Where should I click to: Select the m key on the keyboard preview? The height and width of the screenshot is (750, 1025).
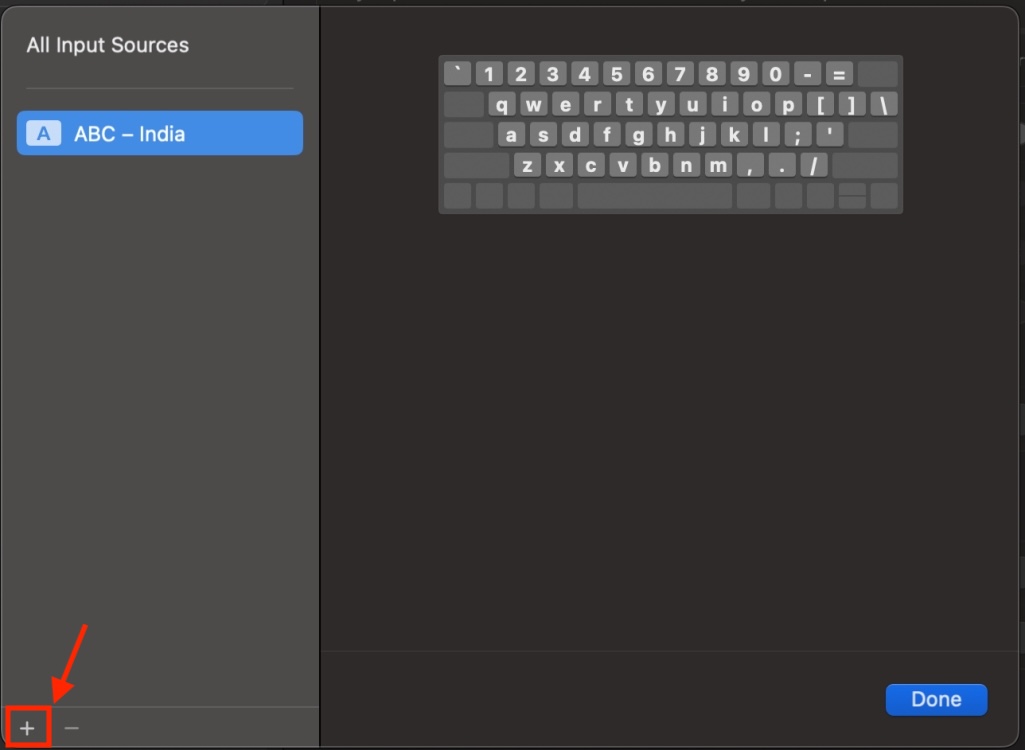tap(719, 165)
